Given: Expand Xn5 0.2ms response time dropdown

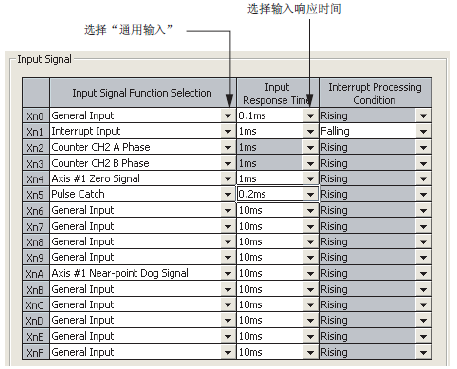Looking at the screenshot, I should [x=310, y=194].
